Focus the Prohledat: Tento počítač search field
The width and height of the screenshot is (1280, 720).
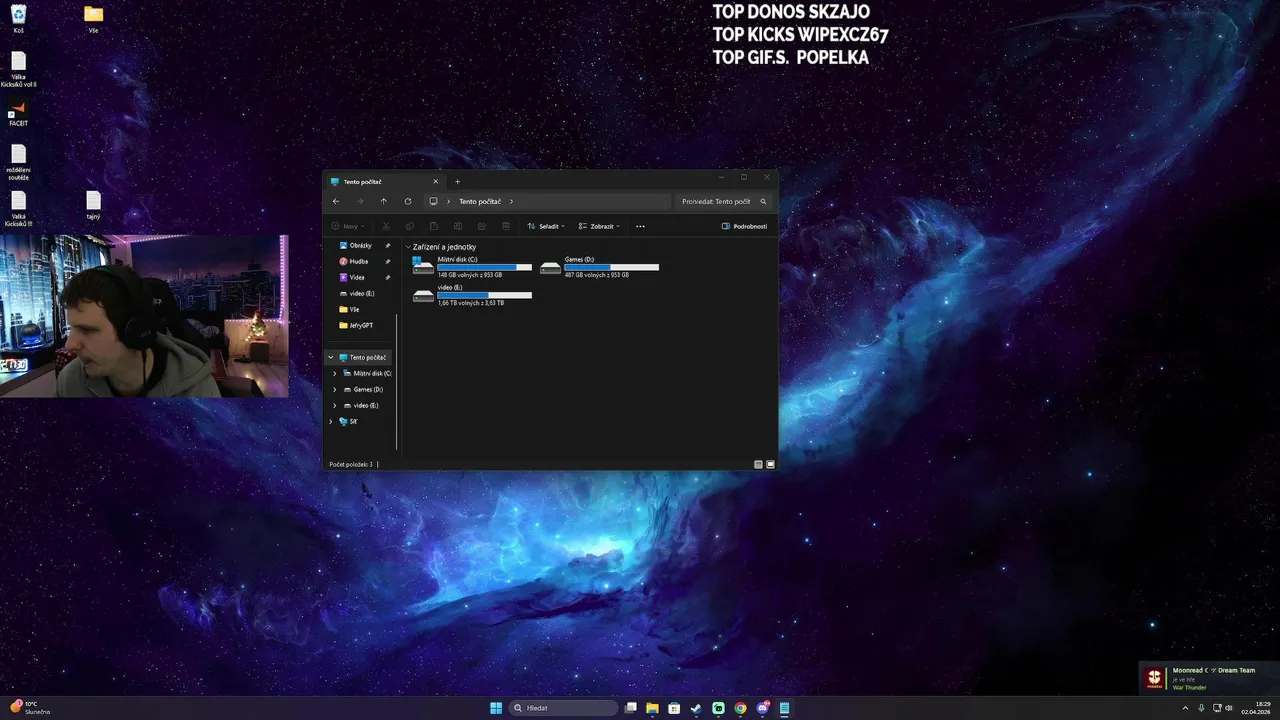pyautogui.click(x=724, y=201)
